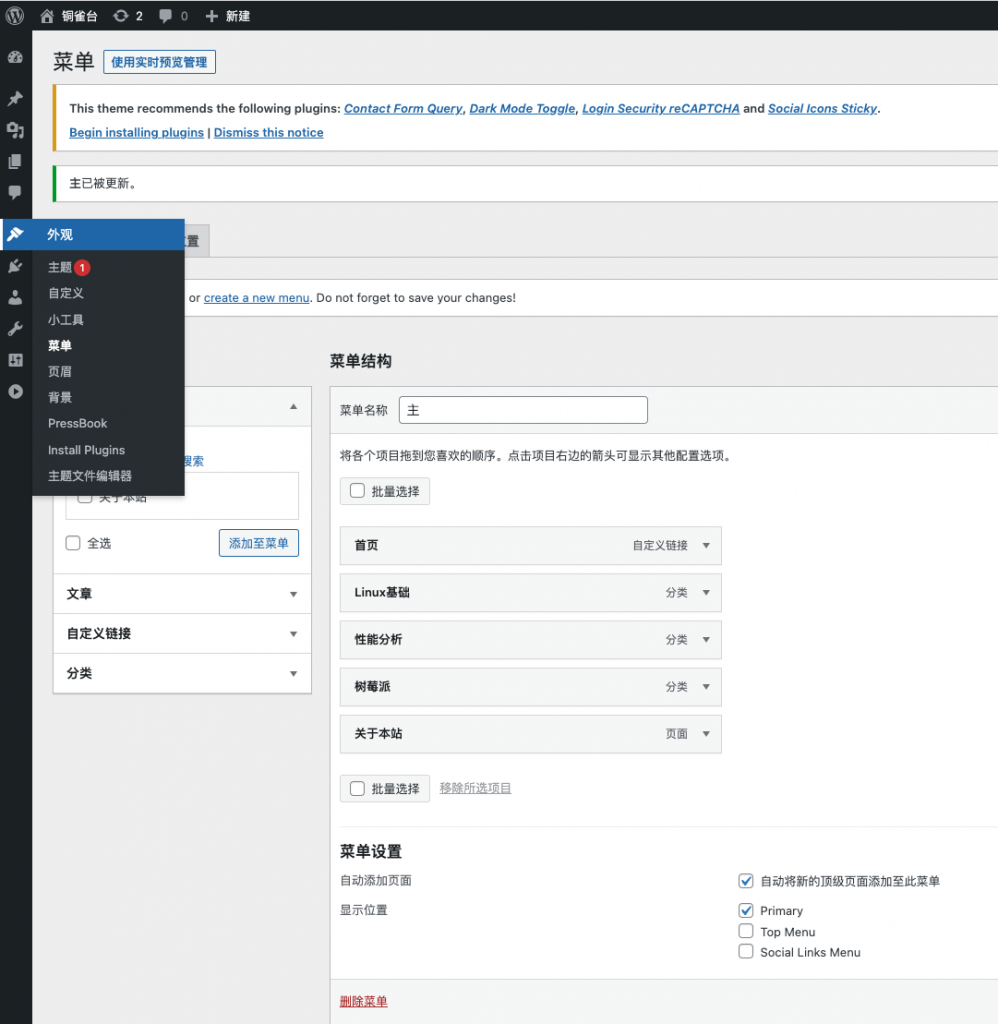Open Tools wrench icon in sidebar
This screenshot has height=1024, width=998.
coord(15,328)
